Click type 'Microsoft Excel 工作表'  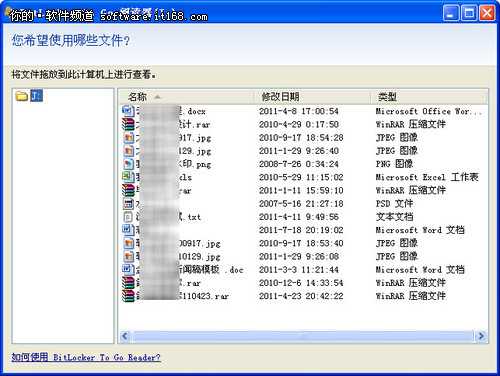click(x=427, y=177)
